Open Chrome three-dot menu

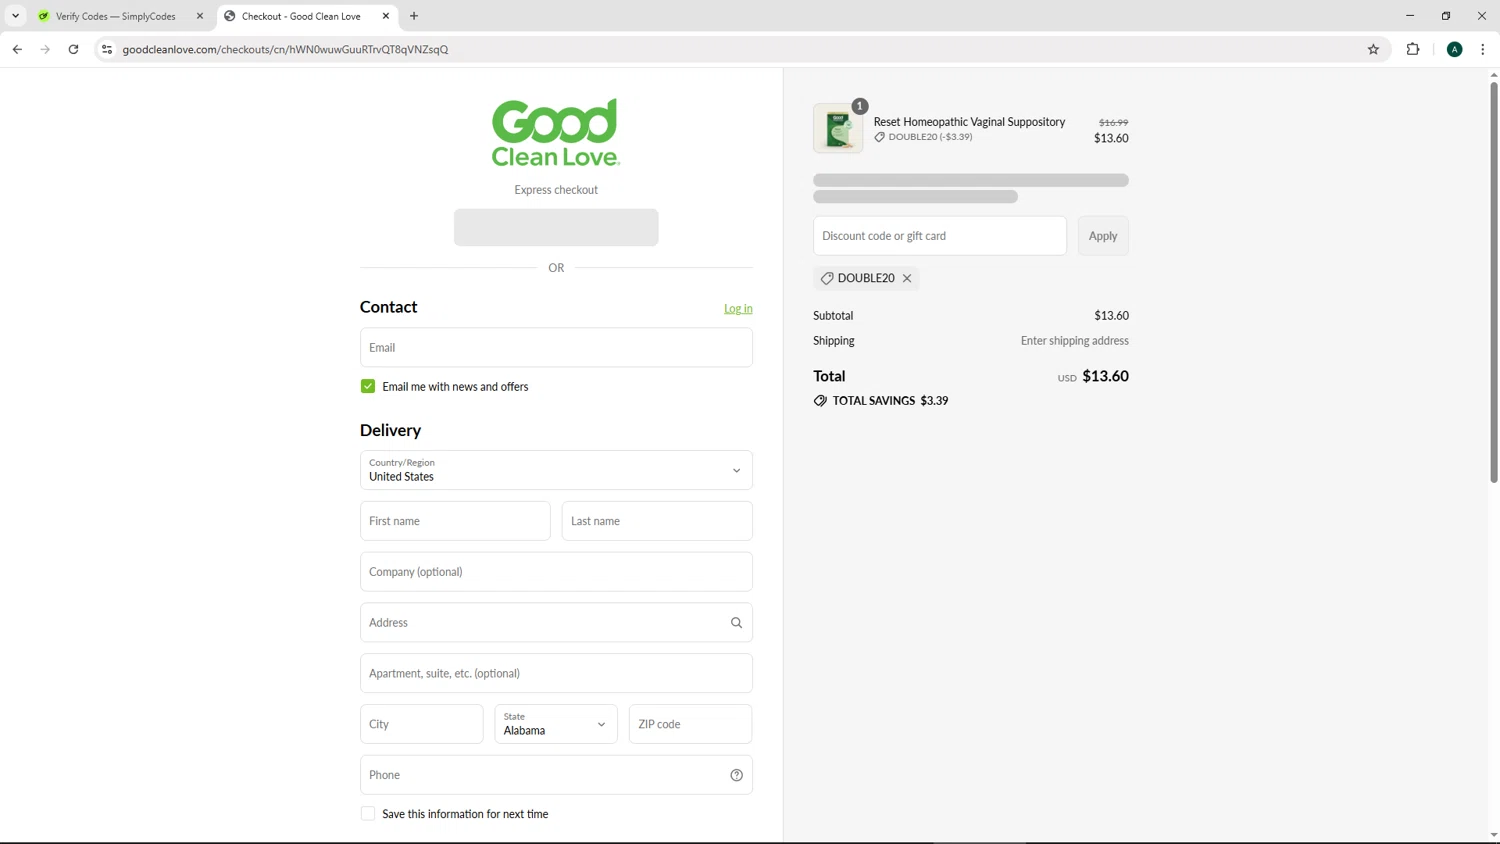tap(1483, 49)
